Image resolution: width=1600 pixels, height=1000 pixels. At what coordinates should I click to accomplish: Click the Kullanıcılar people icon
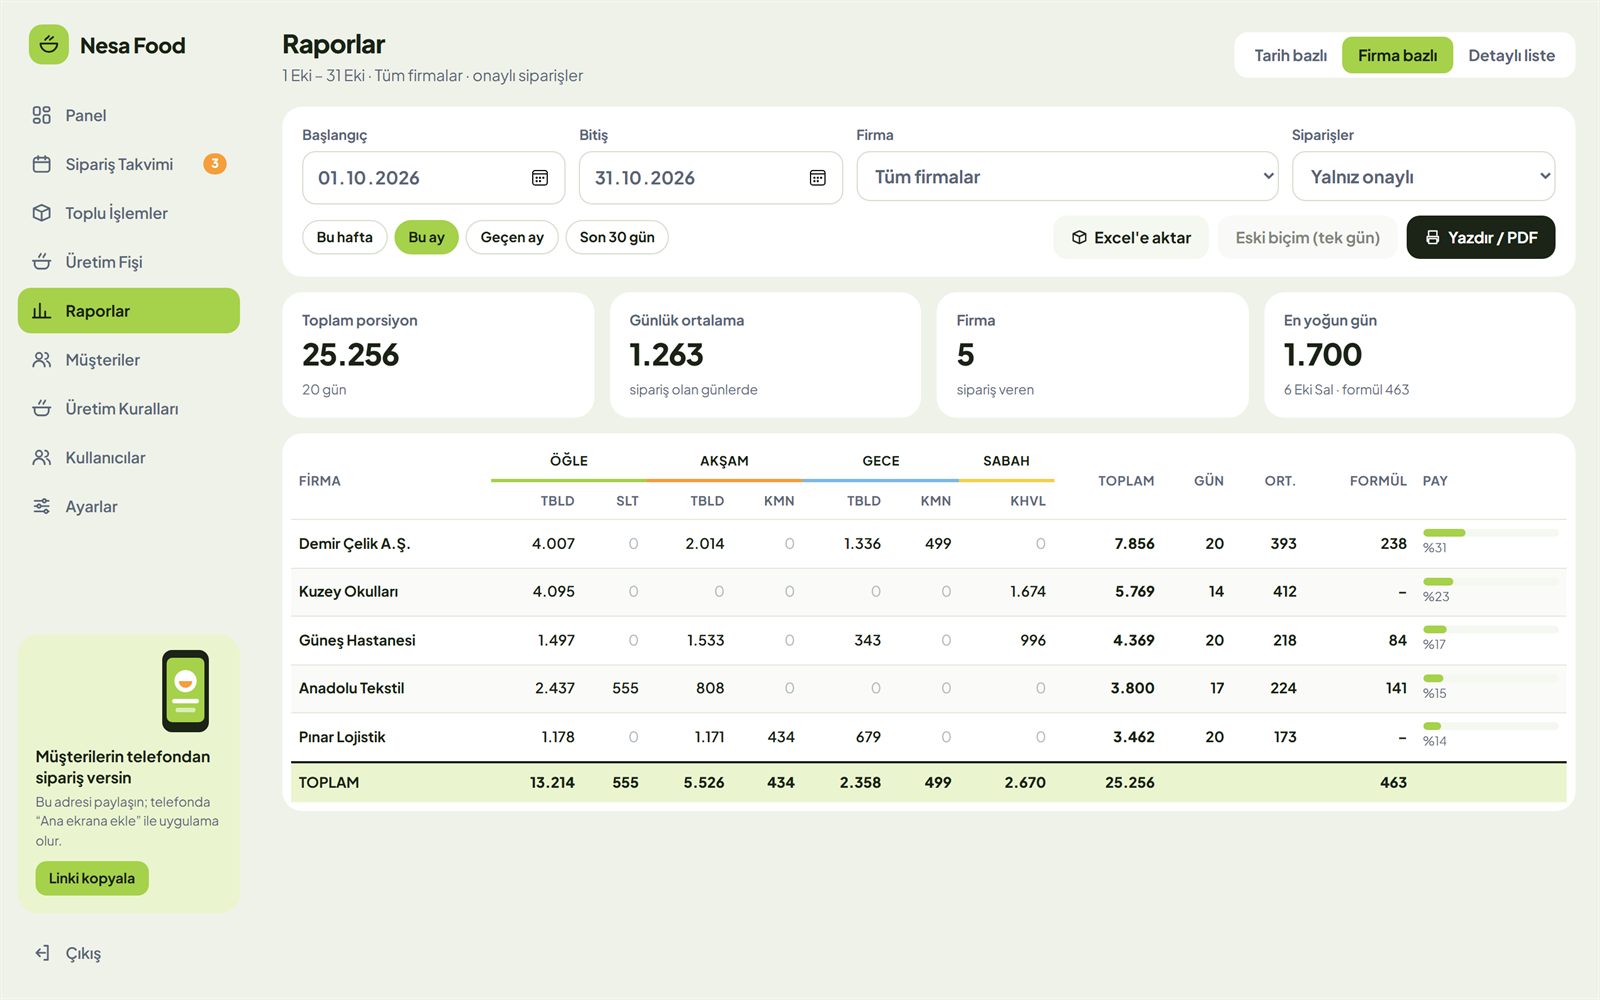41,458
